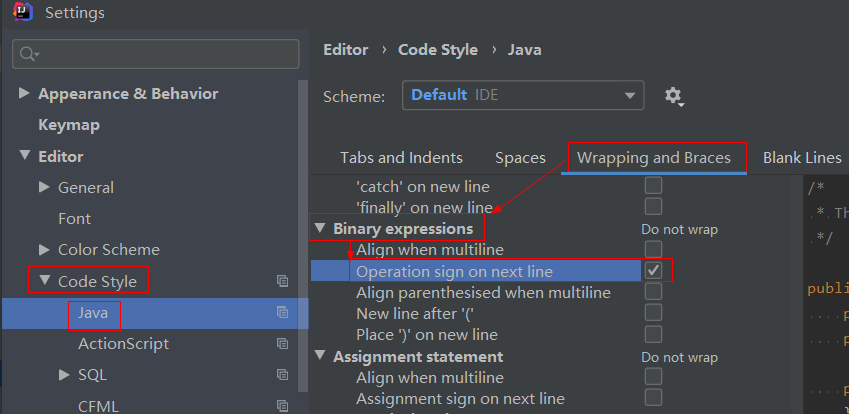This screenshot has width=849, height=414.
Task: Click Code Style in breadcrumb path
Action: pos(438,50)
